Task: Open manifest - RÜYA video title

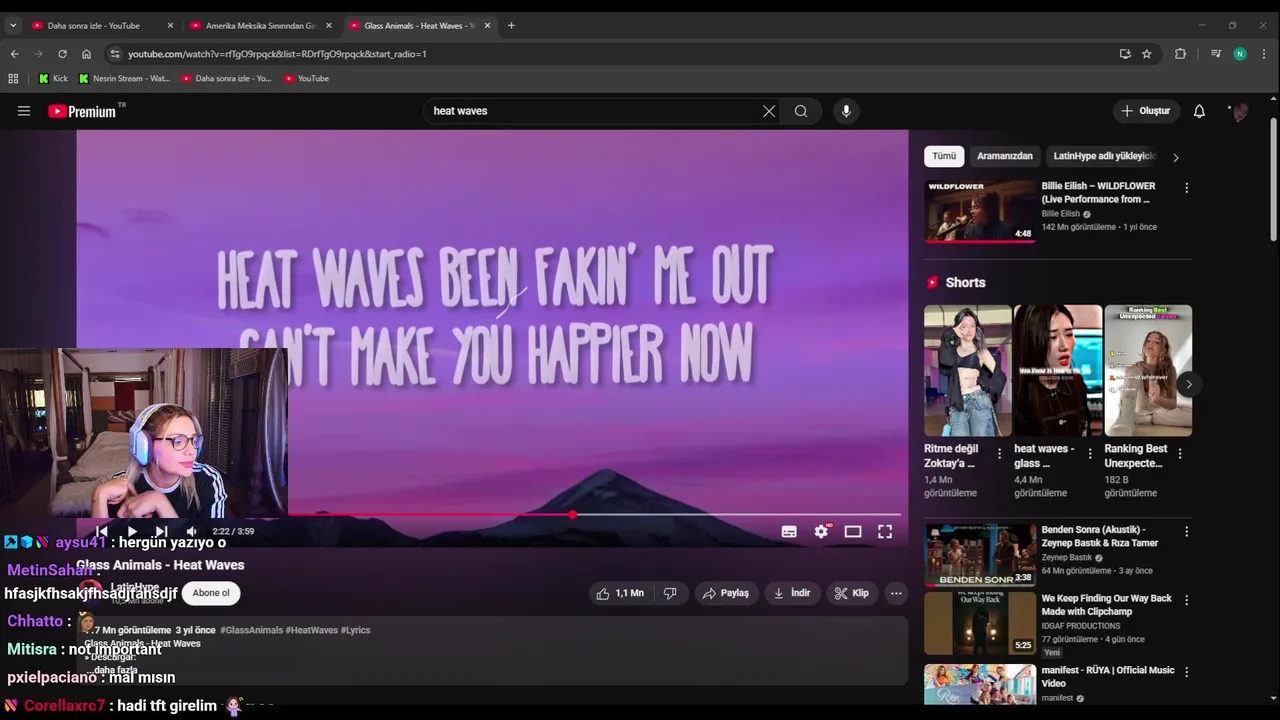Action: pyautogui.click(x=1108, y=677)
